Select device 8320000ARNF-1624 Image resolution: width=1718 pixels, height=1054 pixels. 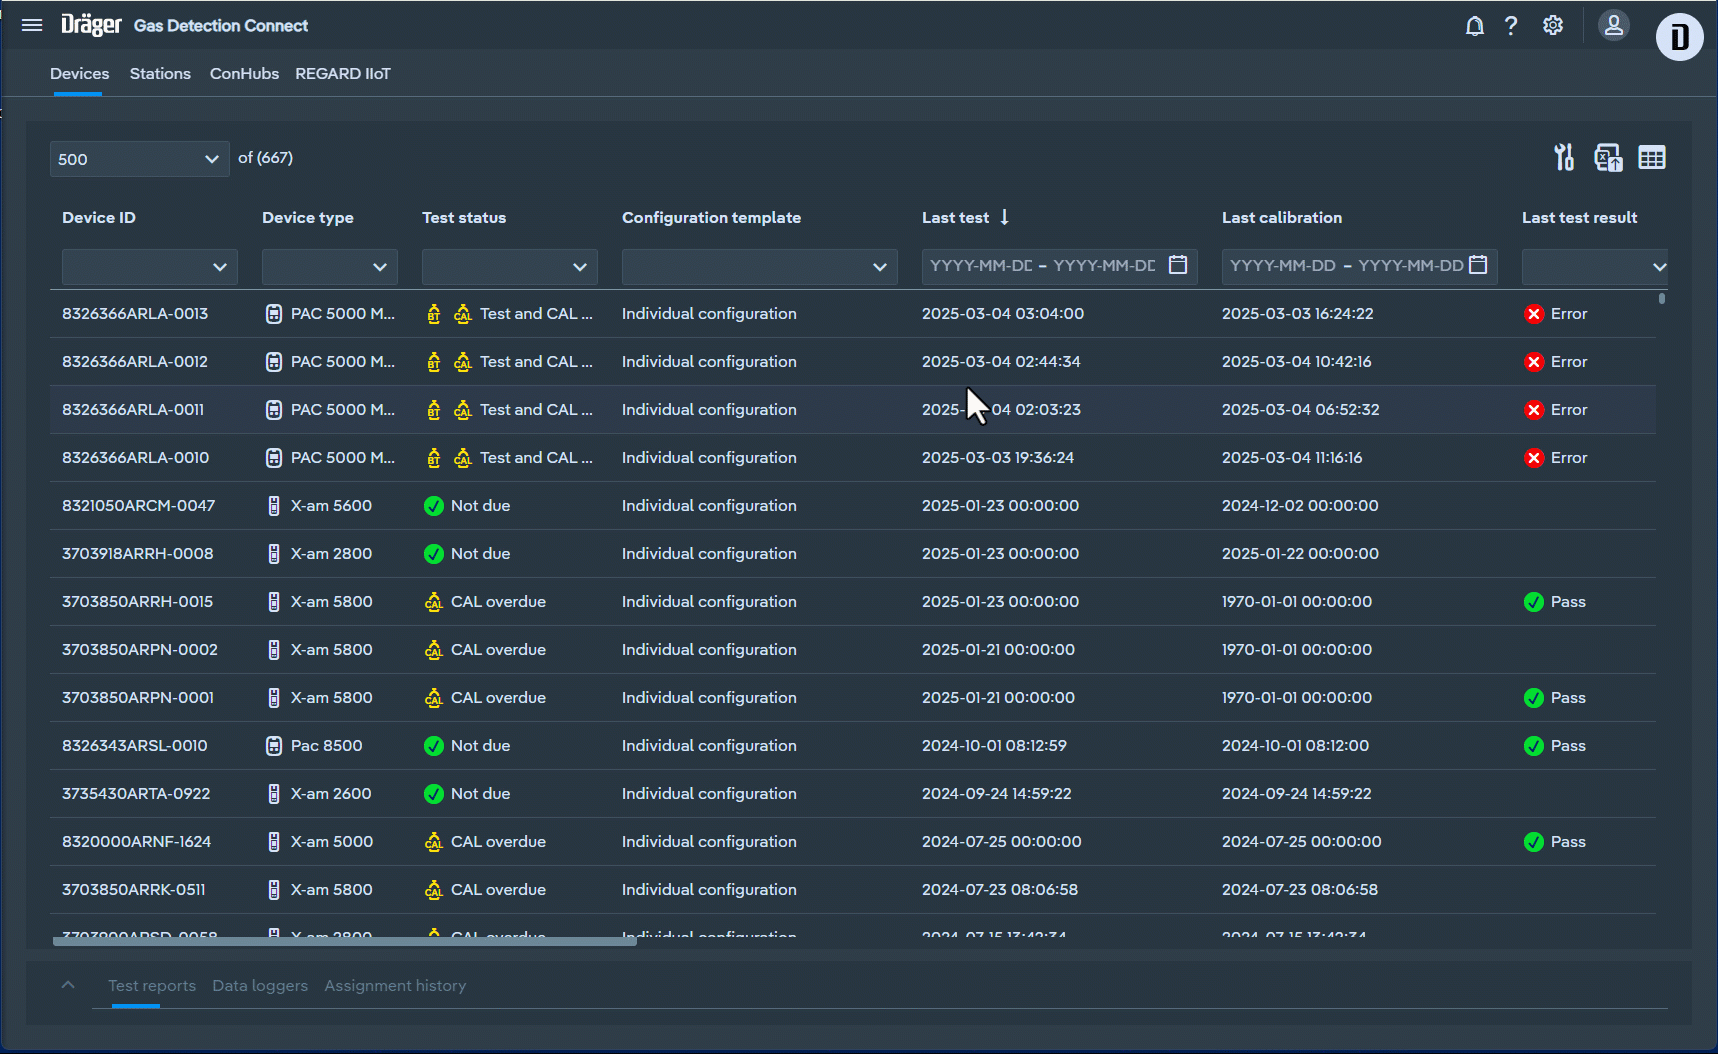point(137,842)
